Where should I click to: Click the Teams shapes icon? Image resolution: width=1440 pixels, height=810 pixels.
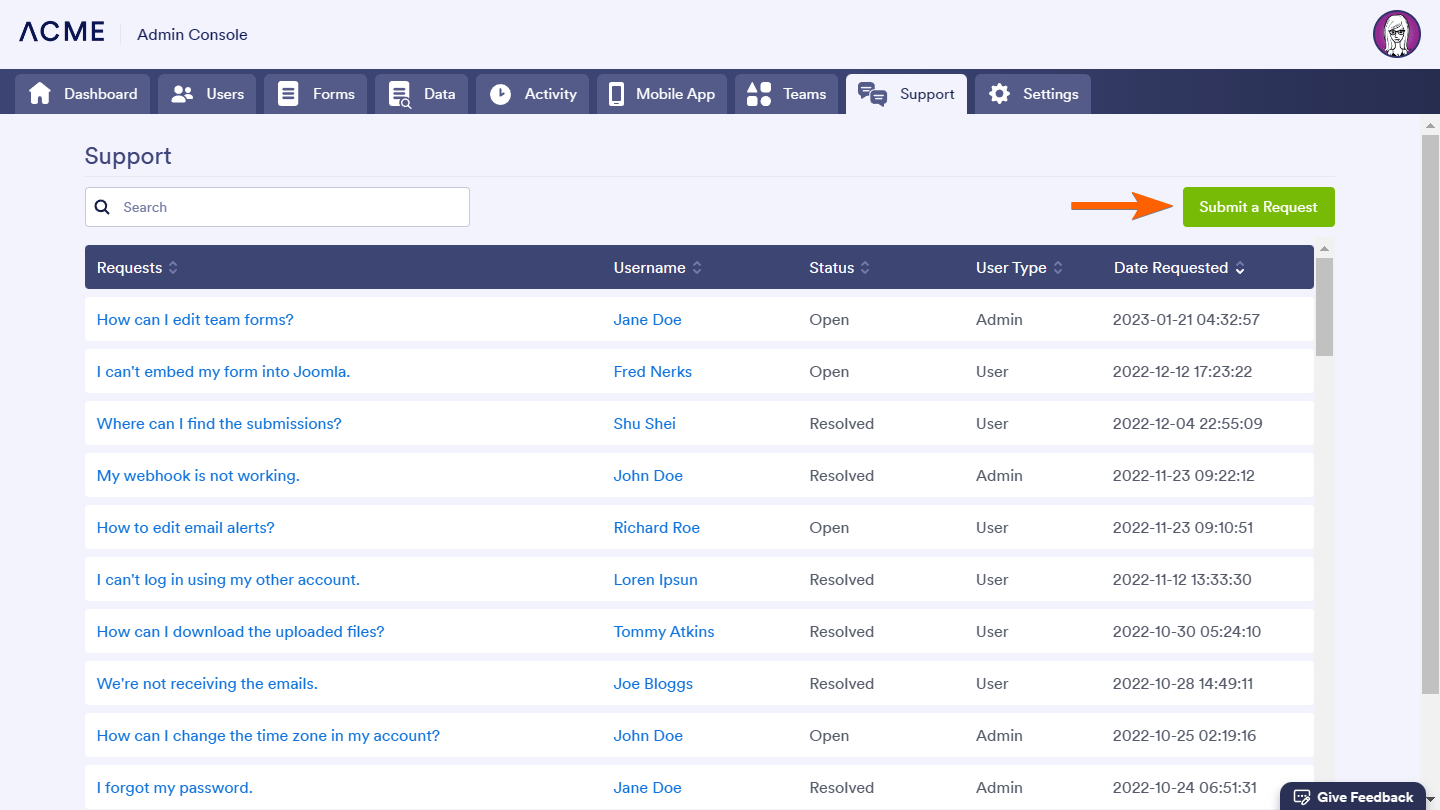[x=759, y=94]
